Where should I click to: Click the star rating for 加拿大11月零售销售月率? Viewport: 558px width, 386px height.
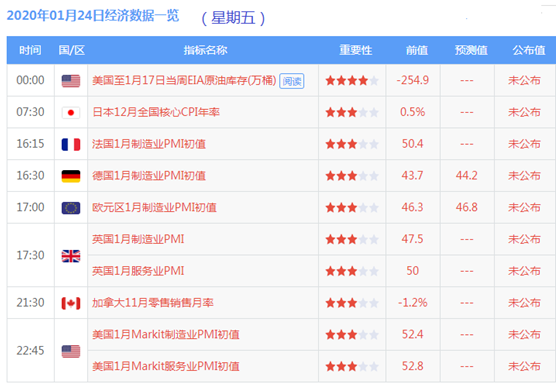pyautogui.click(x=352, y=303)
